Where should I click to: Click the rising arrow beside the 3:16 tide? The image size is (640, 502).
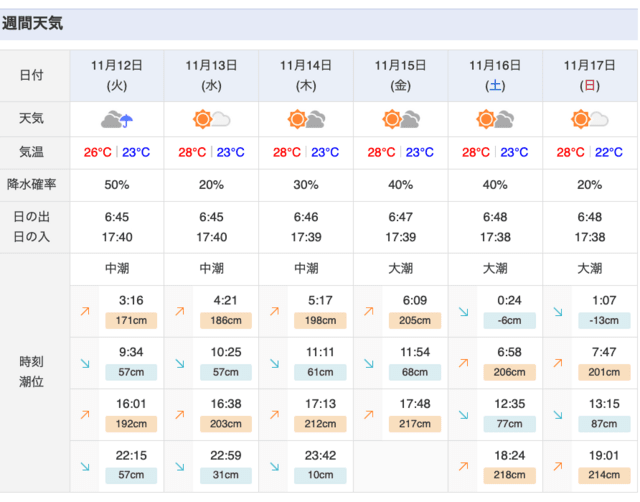pyautogui.click(x=84, y=311)
